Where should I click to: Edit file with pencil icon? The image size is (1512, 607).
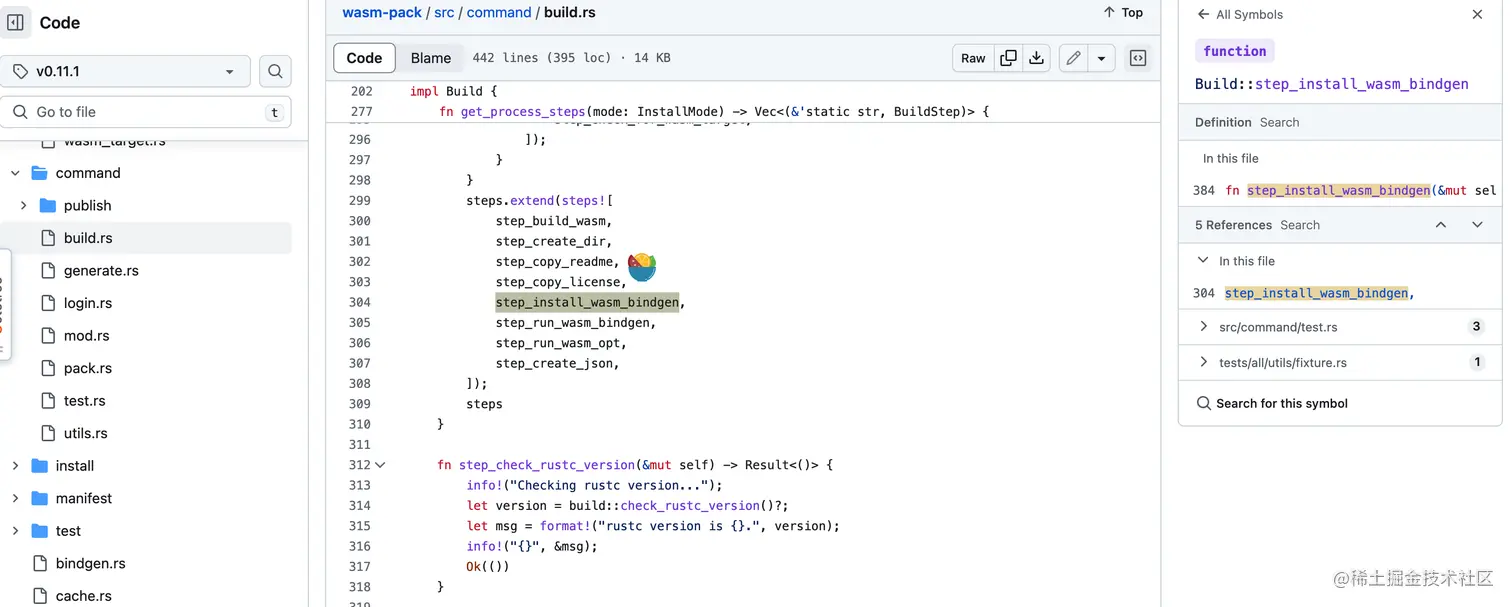point(1073,58)
